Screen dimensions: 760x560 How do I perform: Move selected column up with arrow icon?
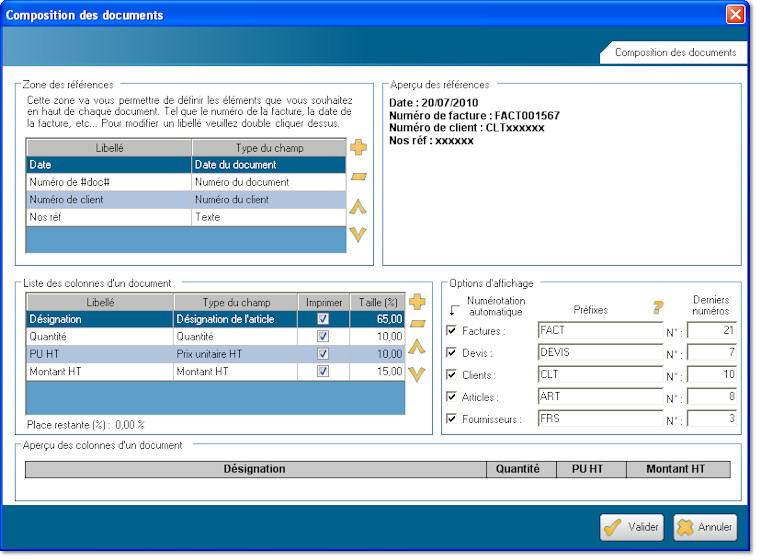click(x=417, y=347)
